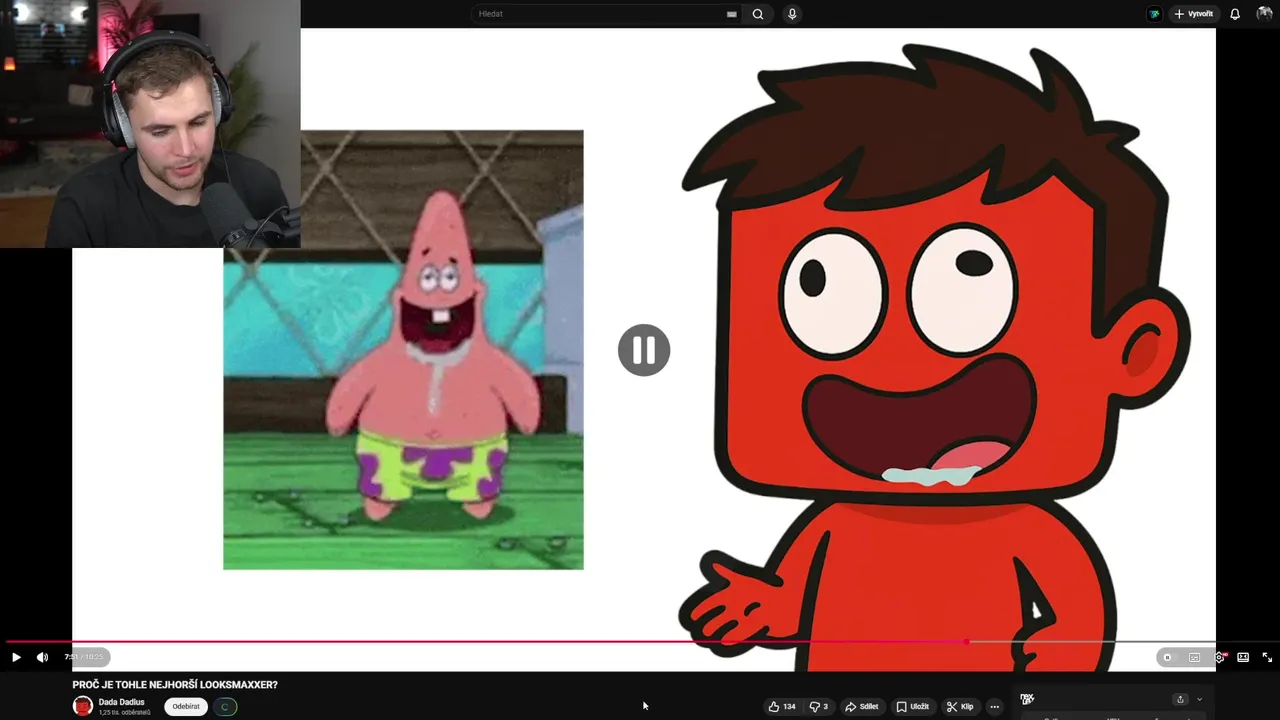Like the video with thumbs-up 134
The width and height of the screenshot is (1280, 720).
782,706
